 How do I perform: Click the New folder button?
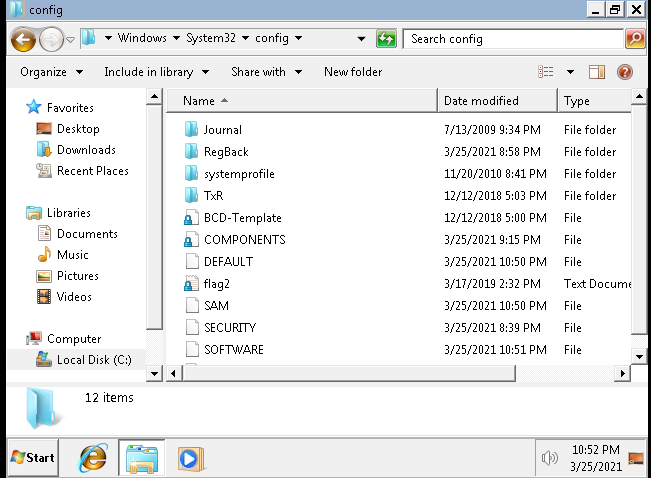353,72
